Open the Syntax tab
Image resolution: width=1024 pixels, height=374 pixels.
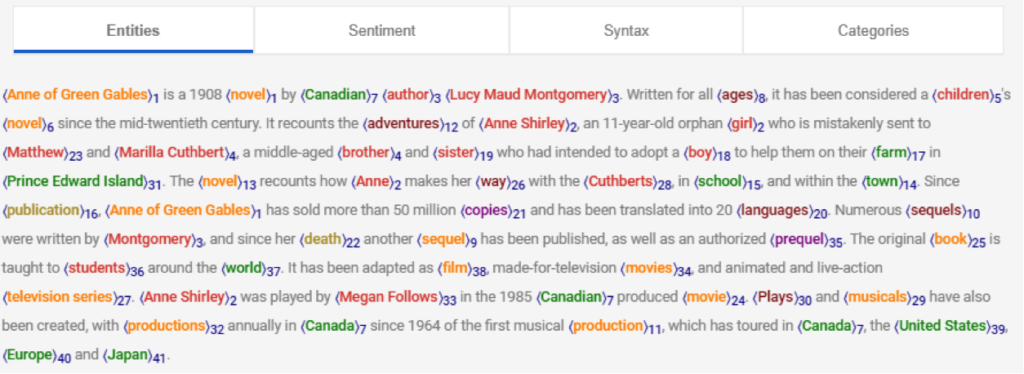coord(626,31)
